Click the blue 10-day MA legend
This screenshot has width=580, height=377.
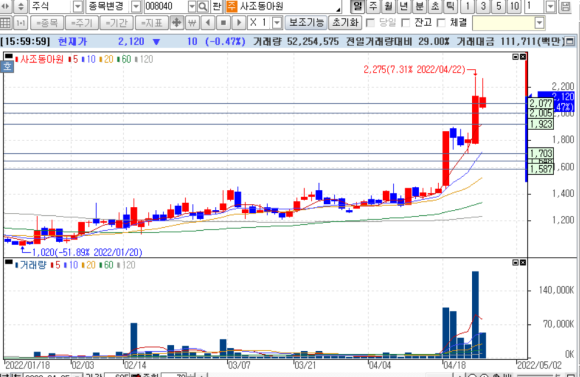tap(89, 59)
